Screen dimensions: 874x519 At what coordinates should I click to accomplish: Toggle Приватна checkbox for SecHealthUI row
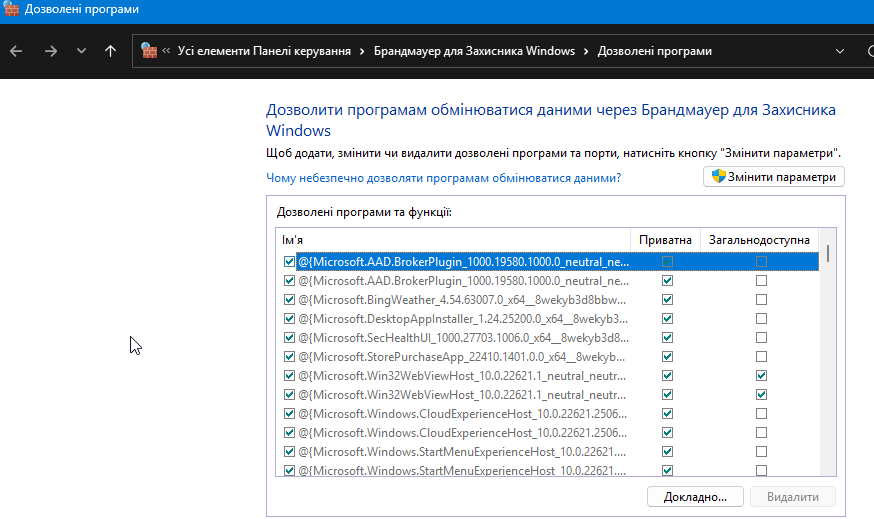(x=667, y=338)
